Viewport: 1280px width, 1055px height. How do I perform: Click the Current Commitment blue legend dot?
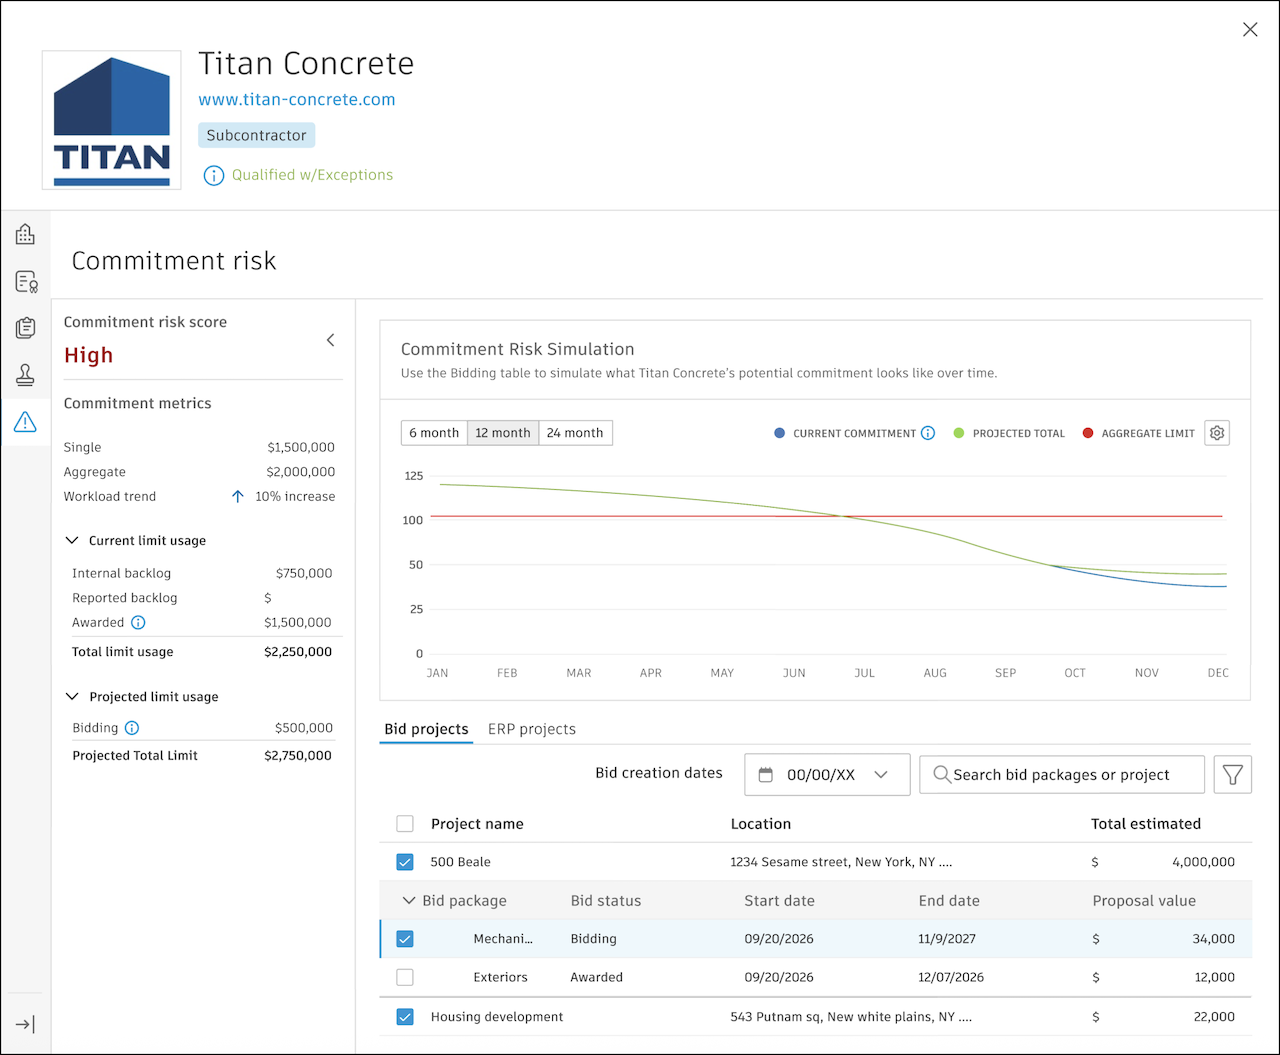coord(780,433)
